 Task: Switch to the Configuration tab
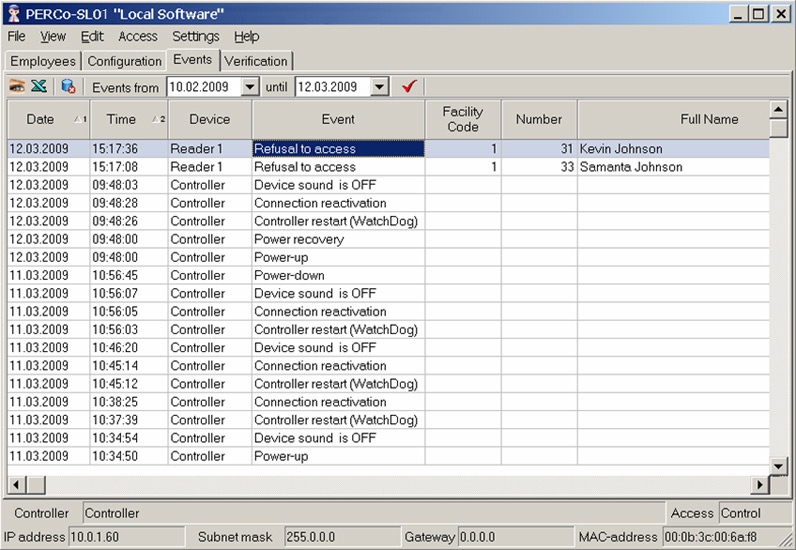coord(124,61)
